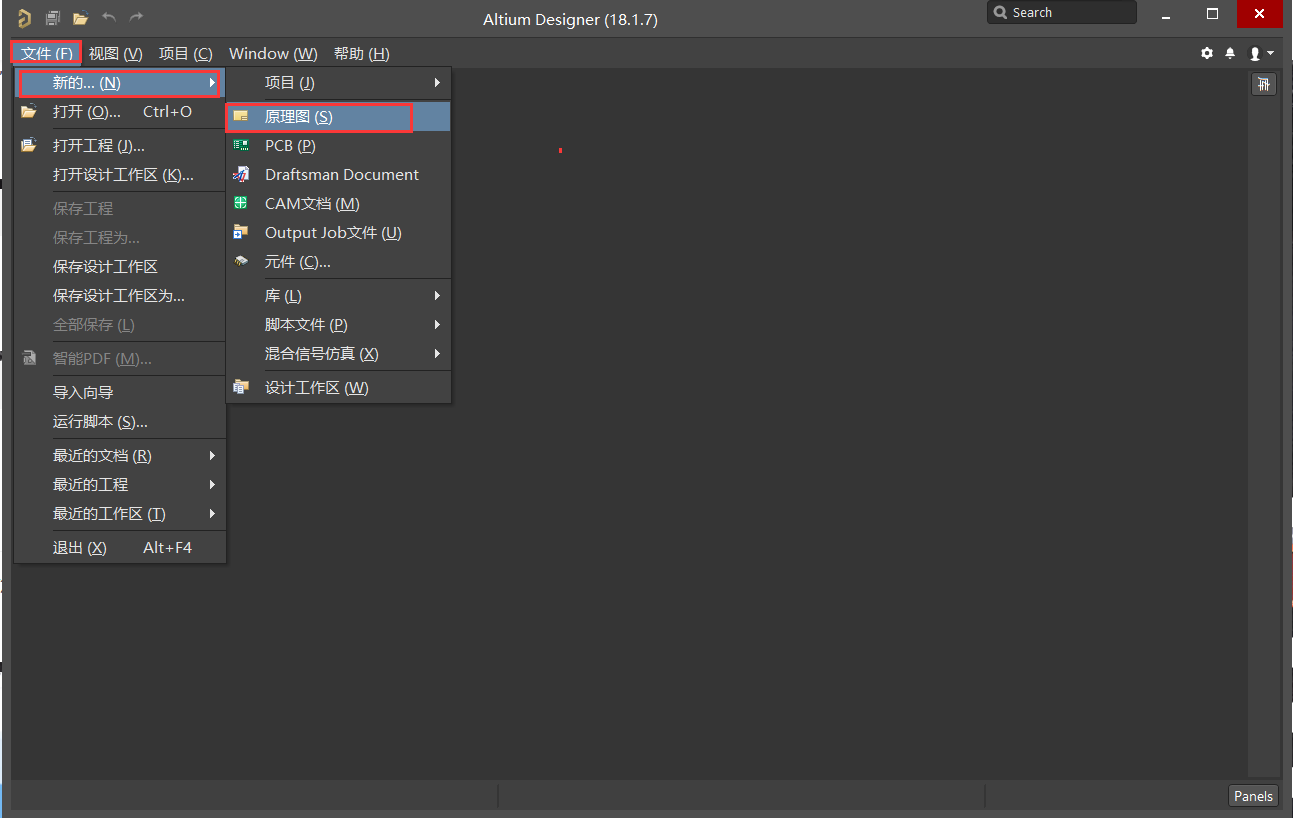Select 导入向导 entry

(x=120, y=393)
